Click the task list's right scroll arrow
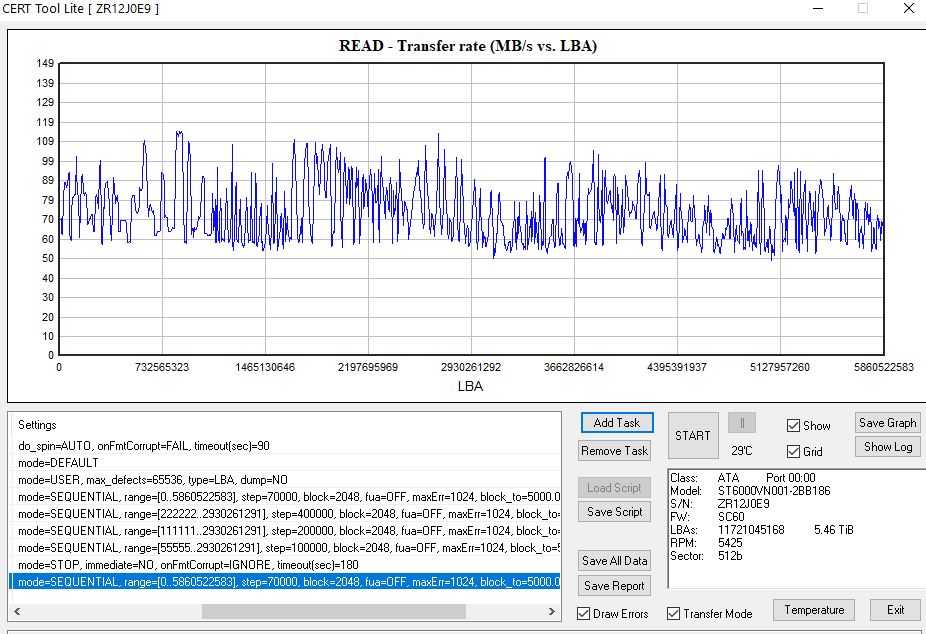The image size is (926, 634). click(x=553, y=611)
